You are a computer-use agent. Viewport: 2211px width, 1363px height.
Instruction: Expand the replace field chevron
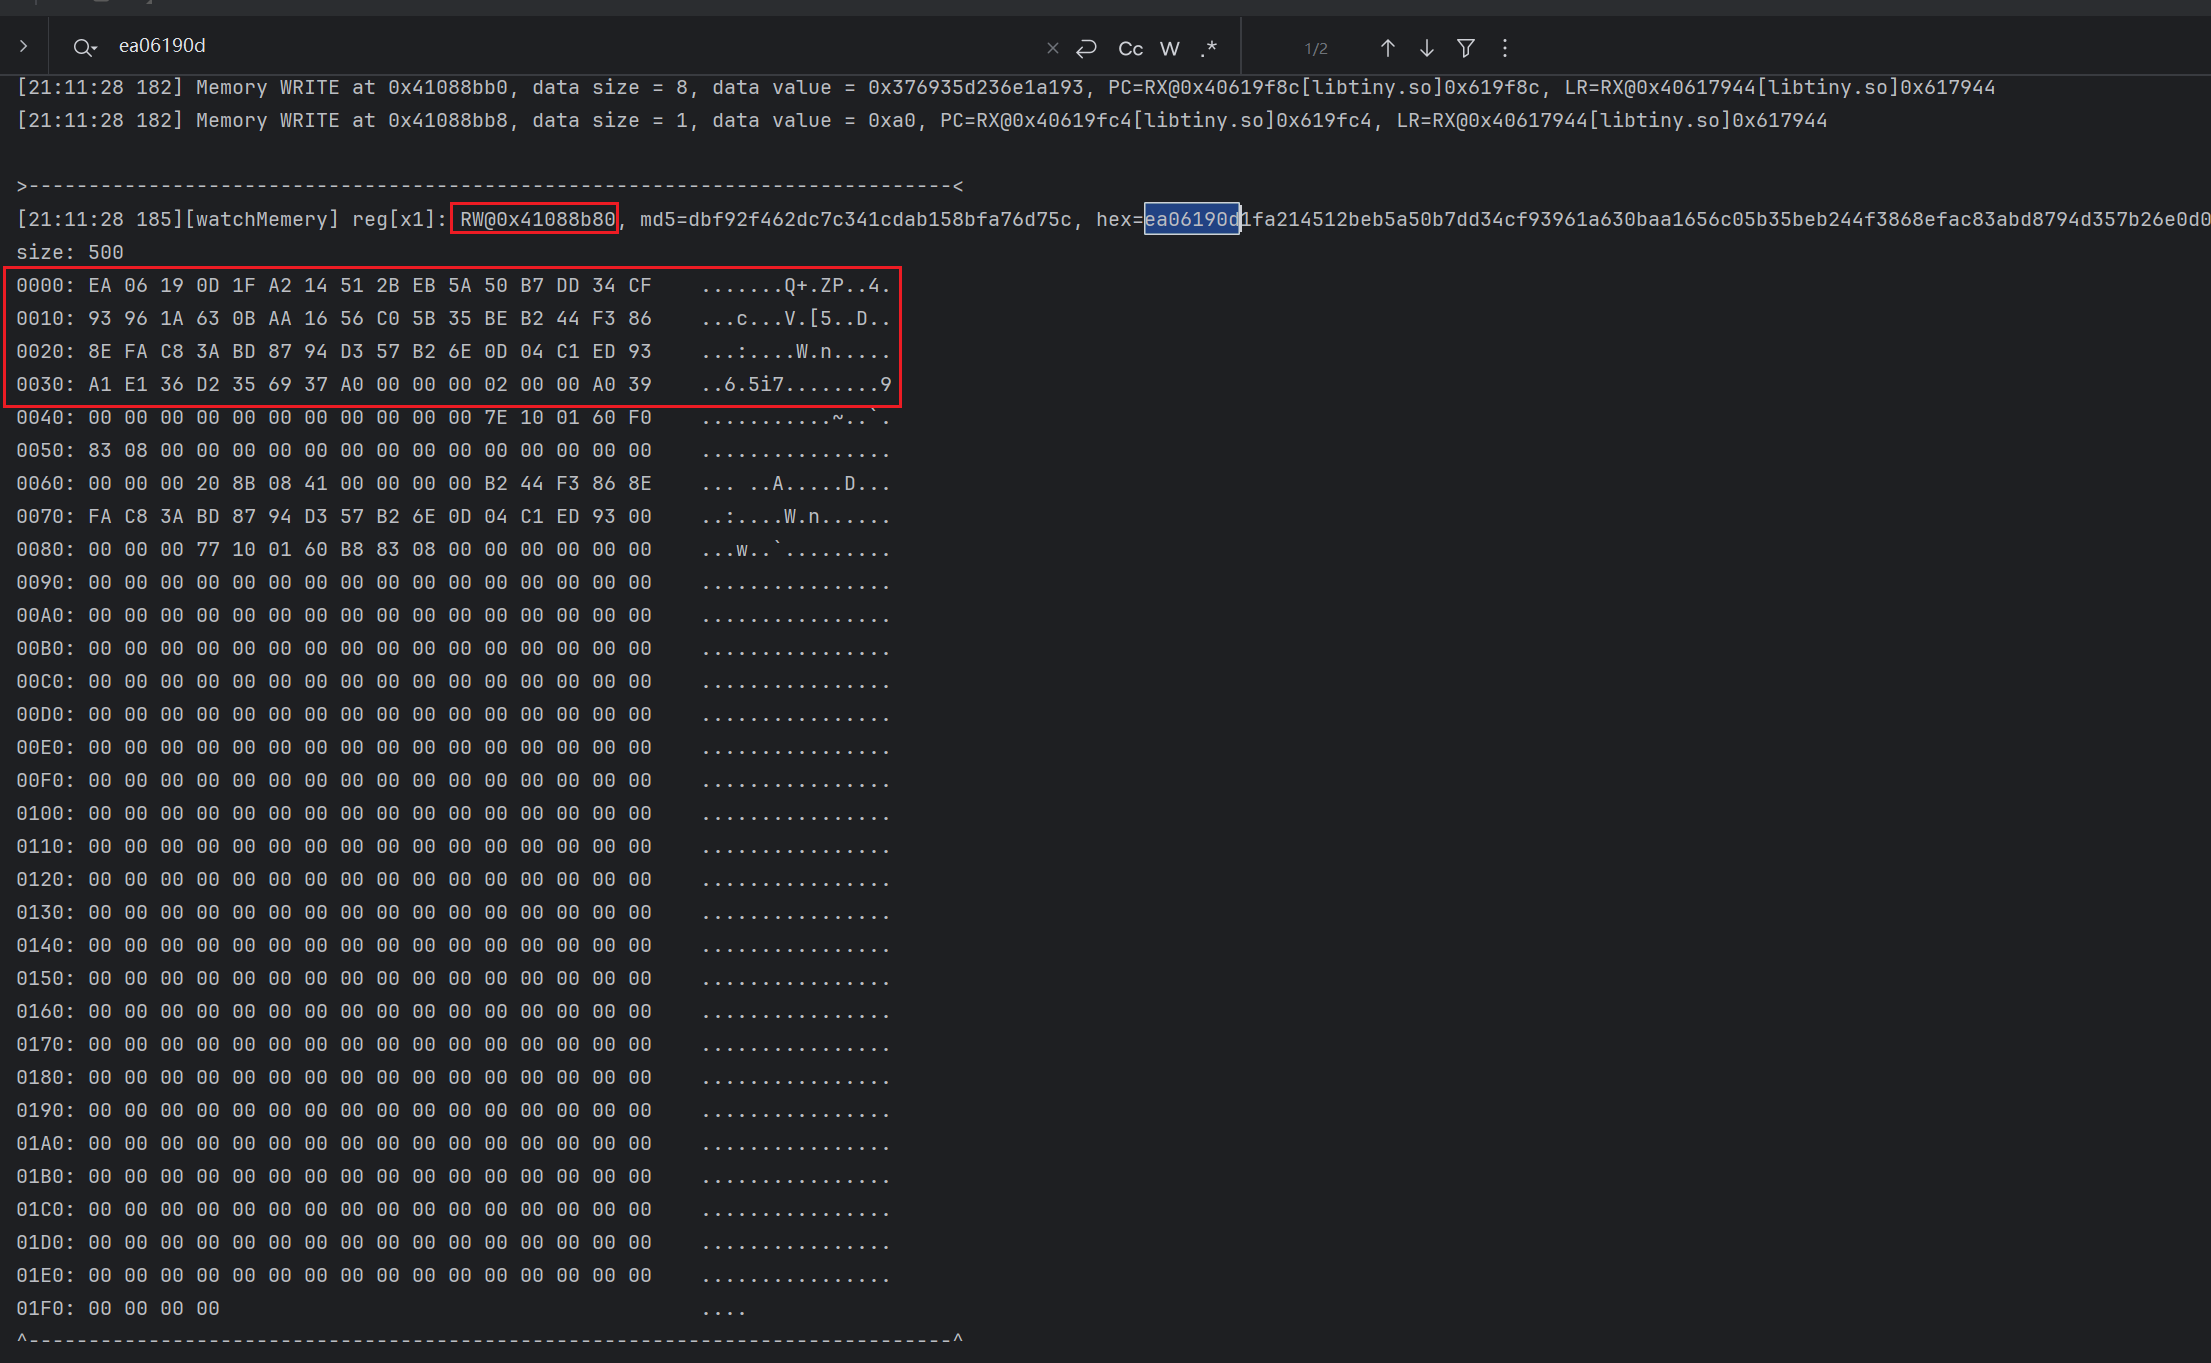(23, 46)
